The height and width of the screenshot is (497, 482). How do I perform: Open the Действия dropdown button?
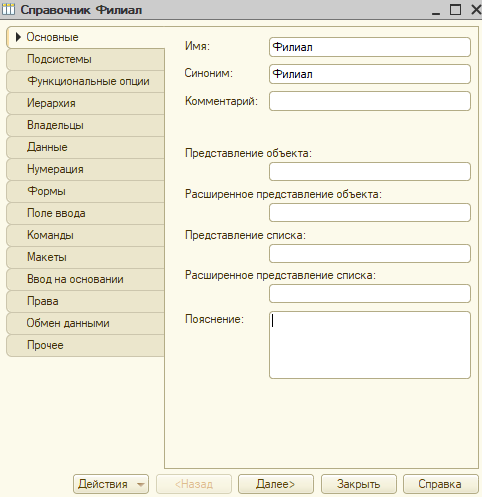(x=111, y=484)
